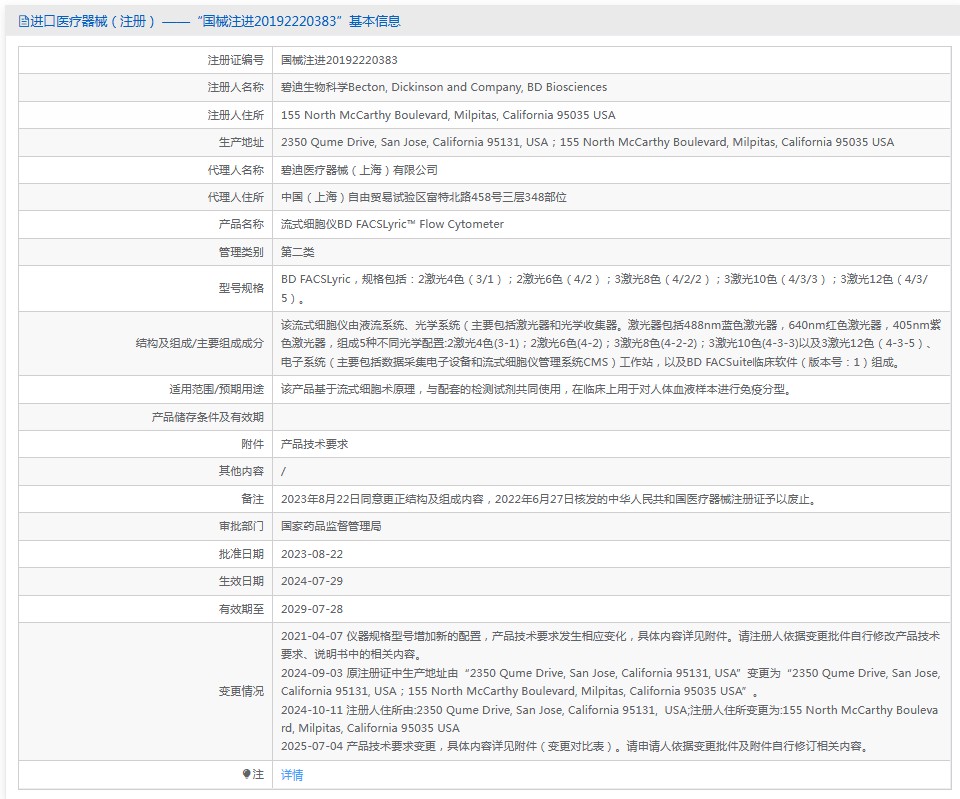The height and width of the screenshot is (799, 960).
Task: Select attachment value 产品技术要求
Action: [314, 444]
